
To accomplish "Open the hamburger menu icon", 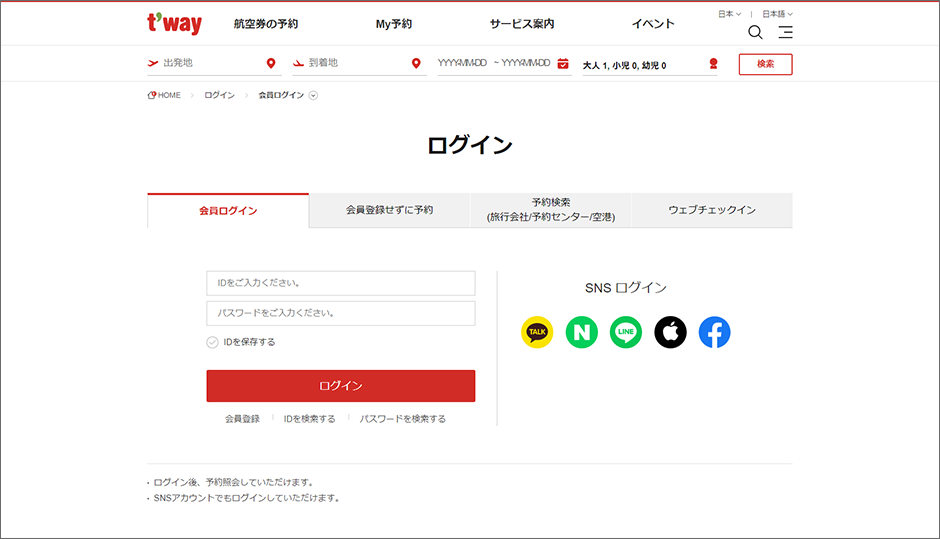I will coord(785,32).
